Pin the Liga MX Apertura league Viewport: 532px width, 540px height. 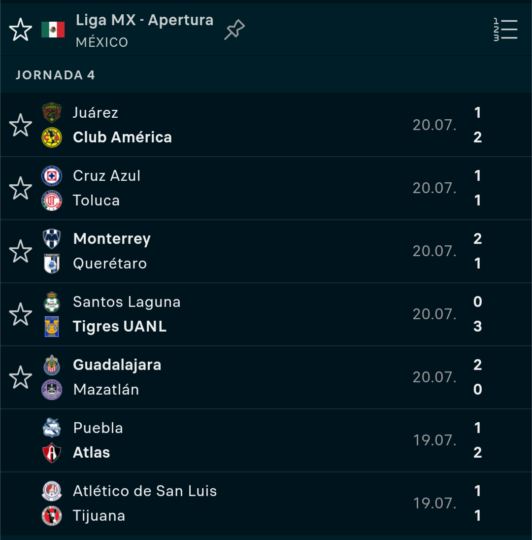(x=234, y=30)
